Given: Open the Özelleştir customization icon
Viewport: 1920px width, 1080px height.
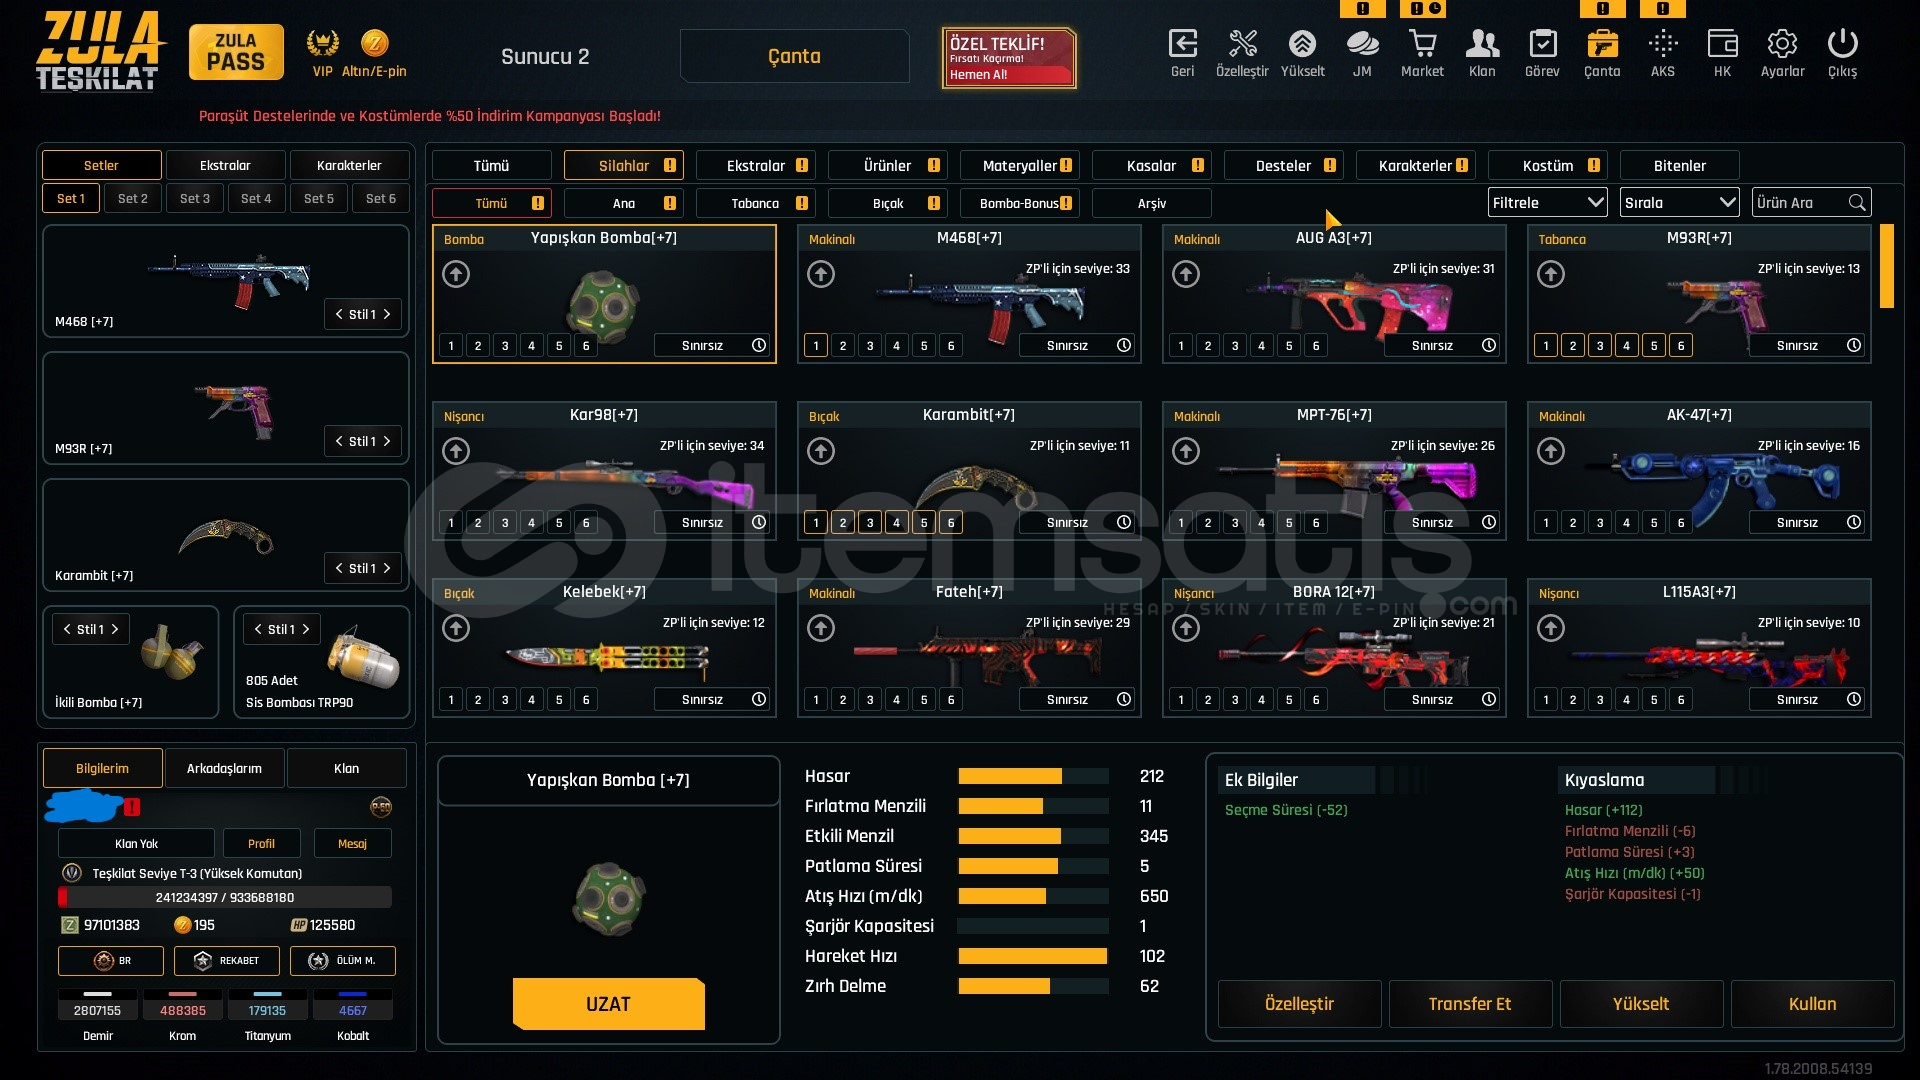Looking at the screenshot, I should click(1242, 44).
